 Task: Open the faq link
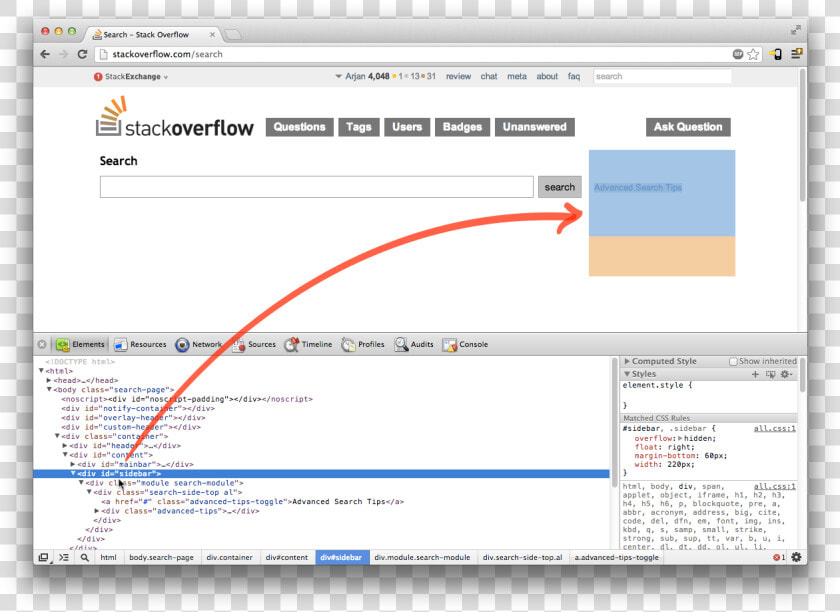(x=574, y=77)
